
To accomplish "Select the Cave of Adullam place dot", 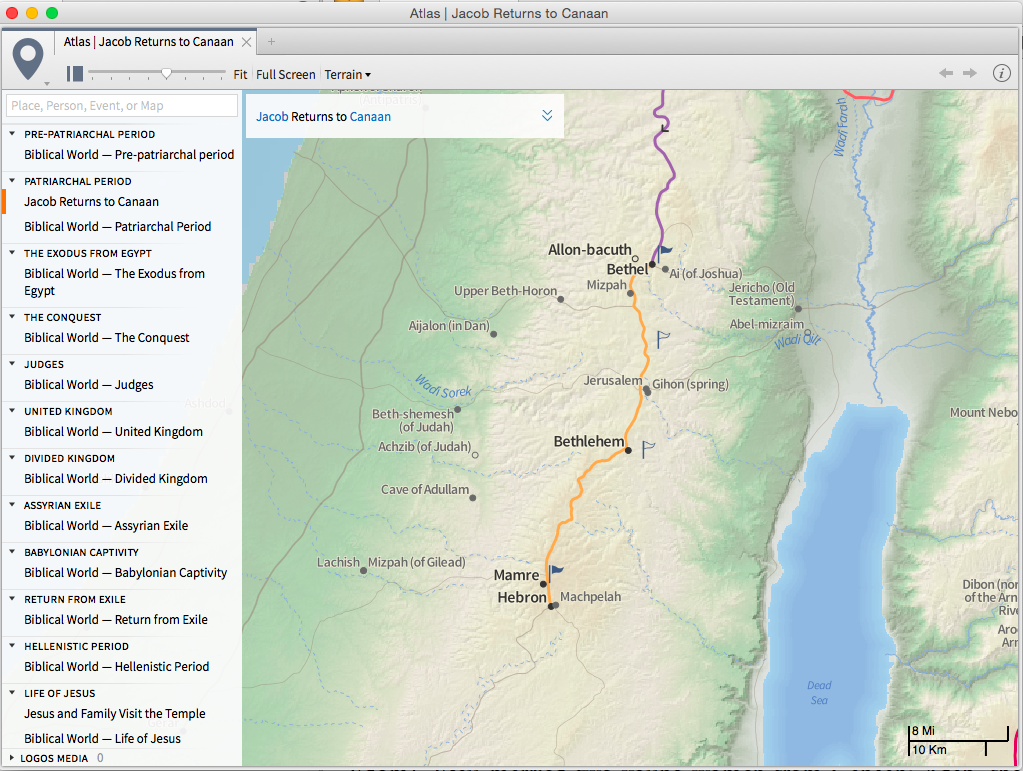I will click(472, 498).
